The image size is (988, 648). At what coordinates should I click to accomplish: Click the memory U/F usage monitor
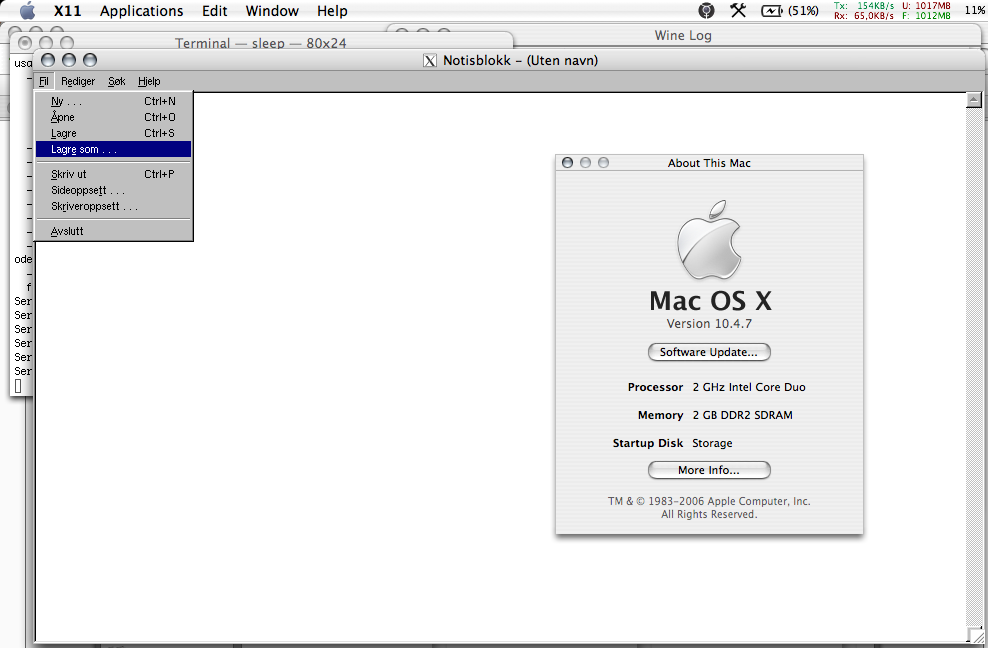pyautogui.click(x=926, y=11)
